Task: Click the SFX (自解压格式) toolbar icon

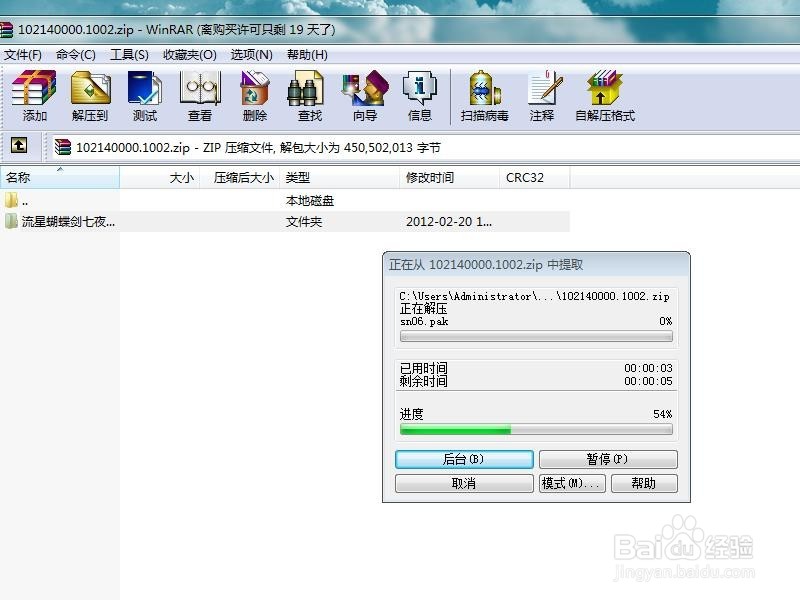Action: (605, 96)
